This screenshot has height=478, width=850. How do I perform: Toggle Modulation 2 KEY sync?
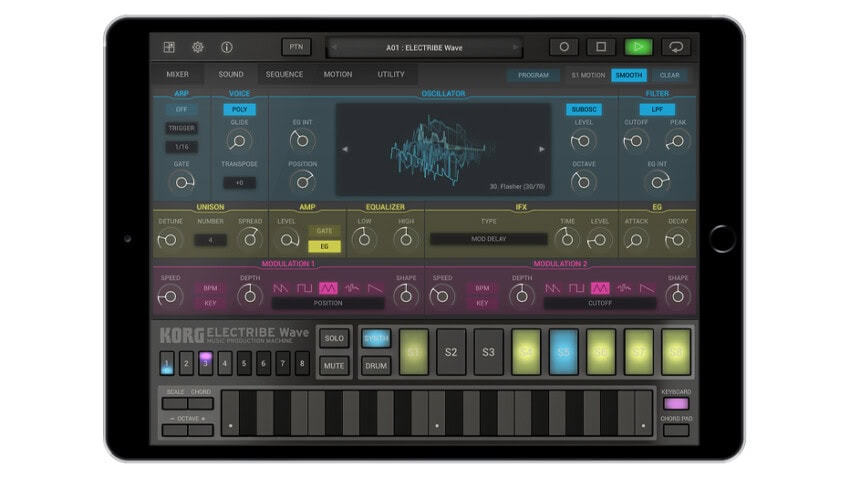[x=482, y=303]
